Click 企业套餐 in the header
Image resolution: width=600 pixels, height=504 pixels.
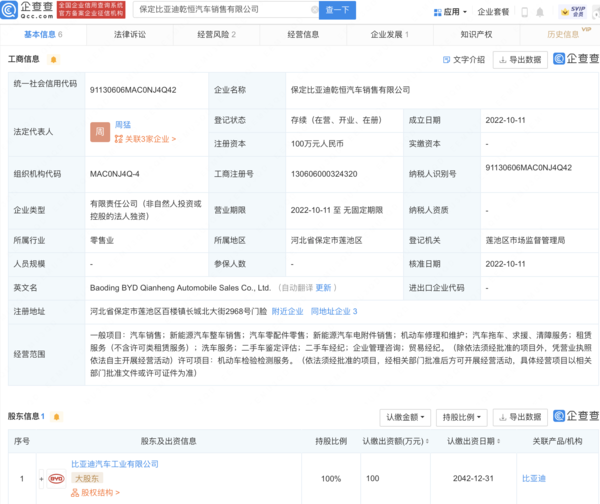pyautogui.click(x=493, y=12)
